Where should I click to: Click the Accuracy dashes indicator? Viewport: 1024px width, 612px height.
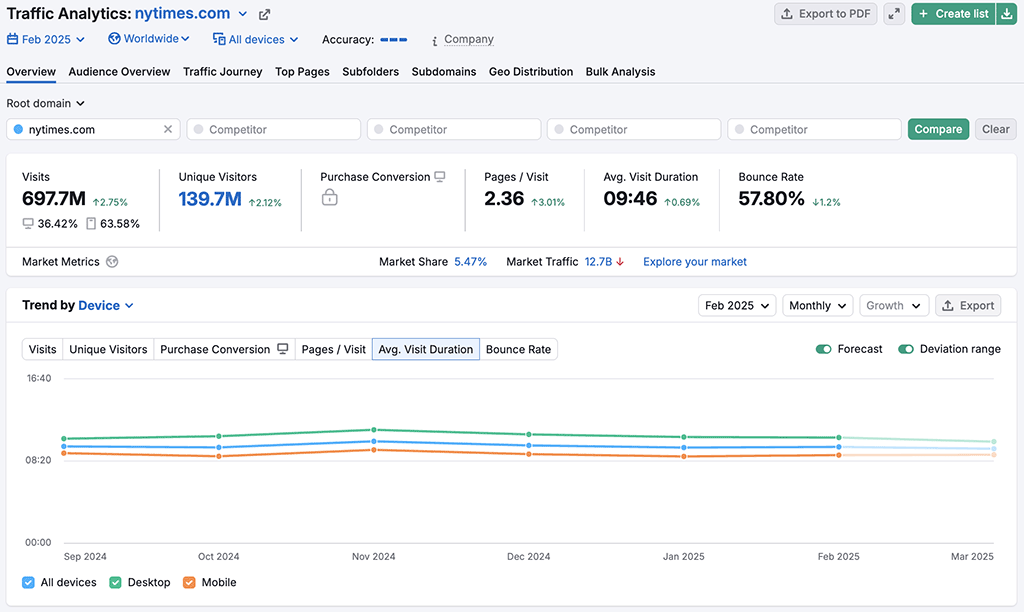394,40
